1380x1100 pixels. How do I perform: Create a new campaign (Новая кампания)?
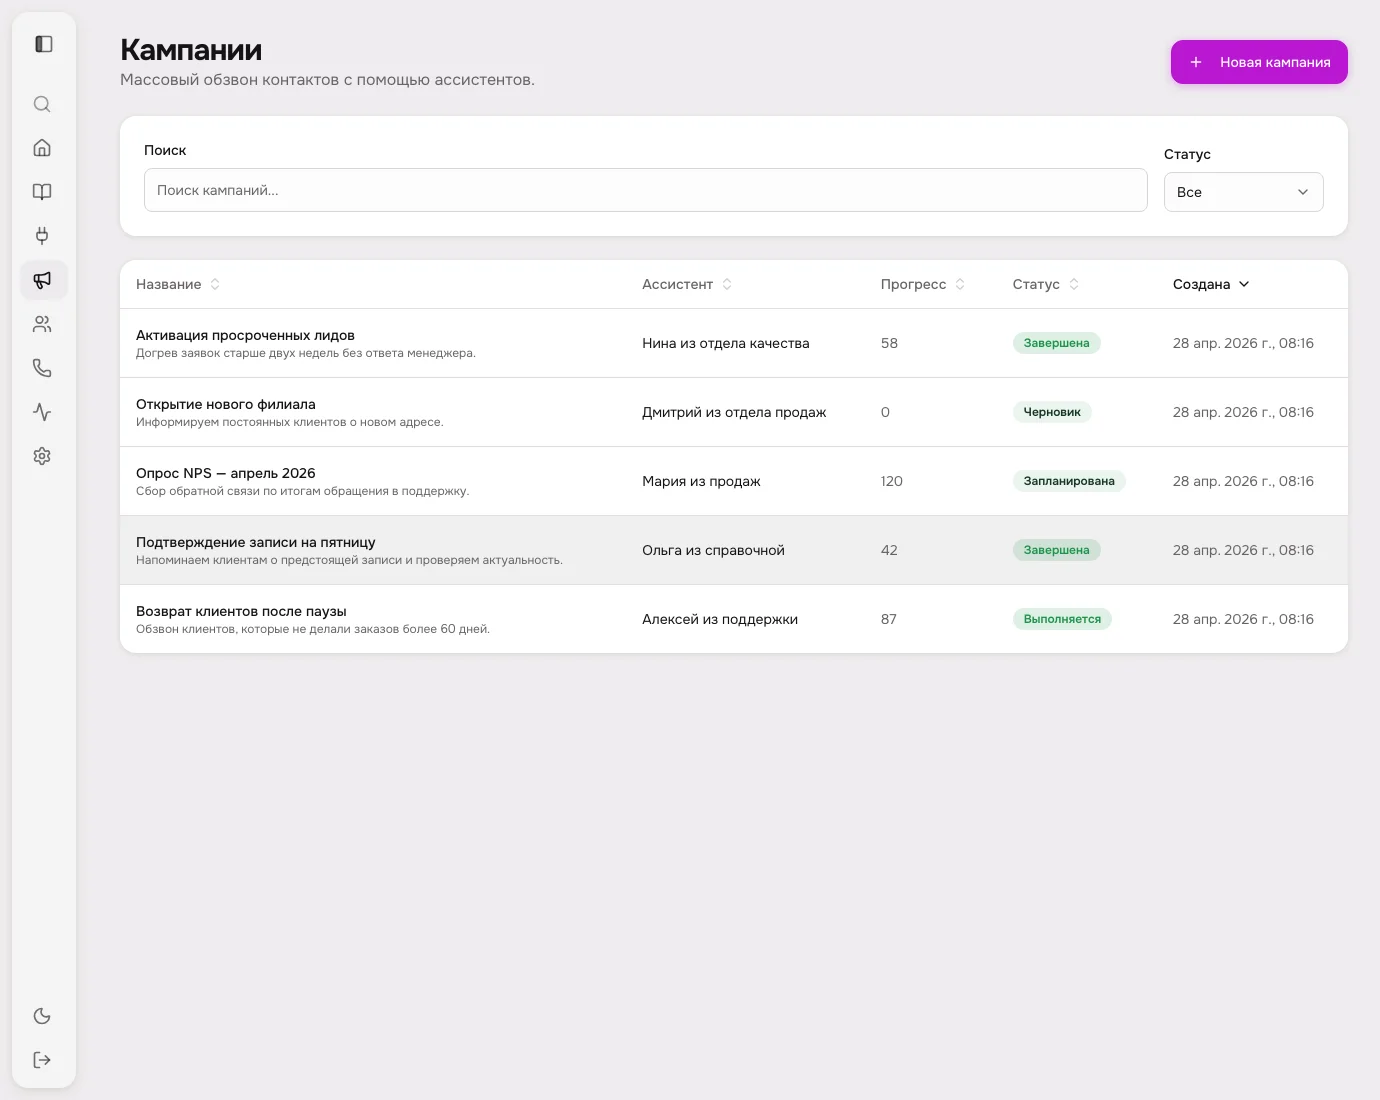pyautogui.click(x=1259, y=62)
